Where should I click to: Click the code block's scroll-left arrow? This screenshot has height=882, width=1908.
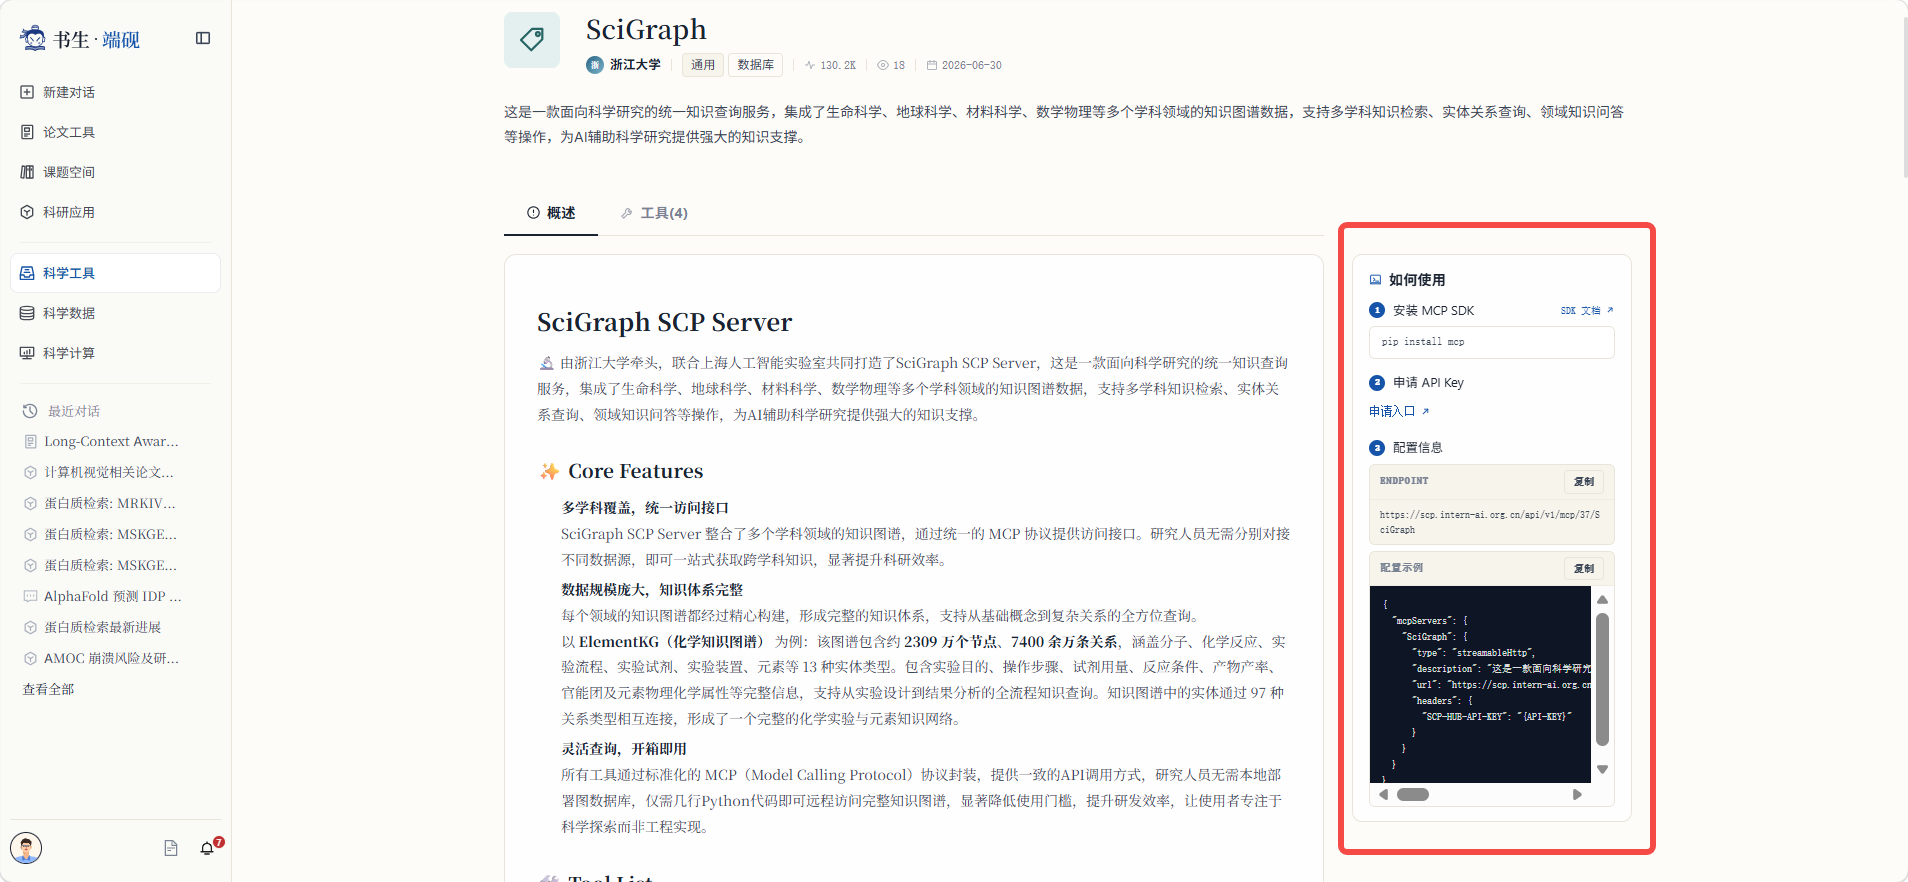(1384, 795)
